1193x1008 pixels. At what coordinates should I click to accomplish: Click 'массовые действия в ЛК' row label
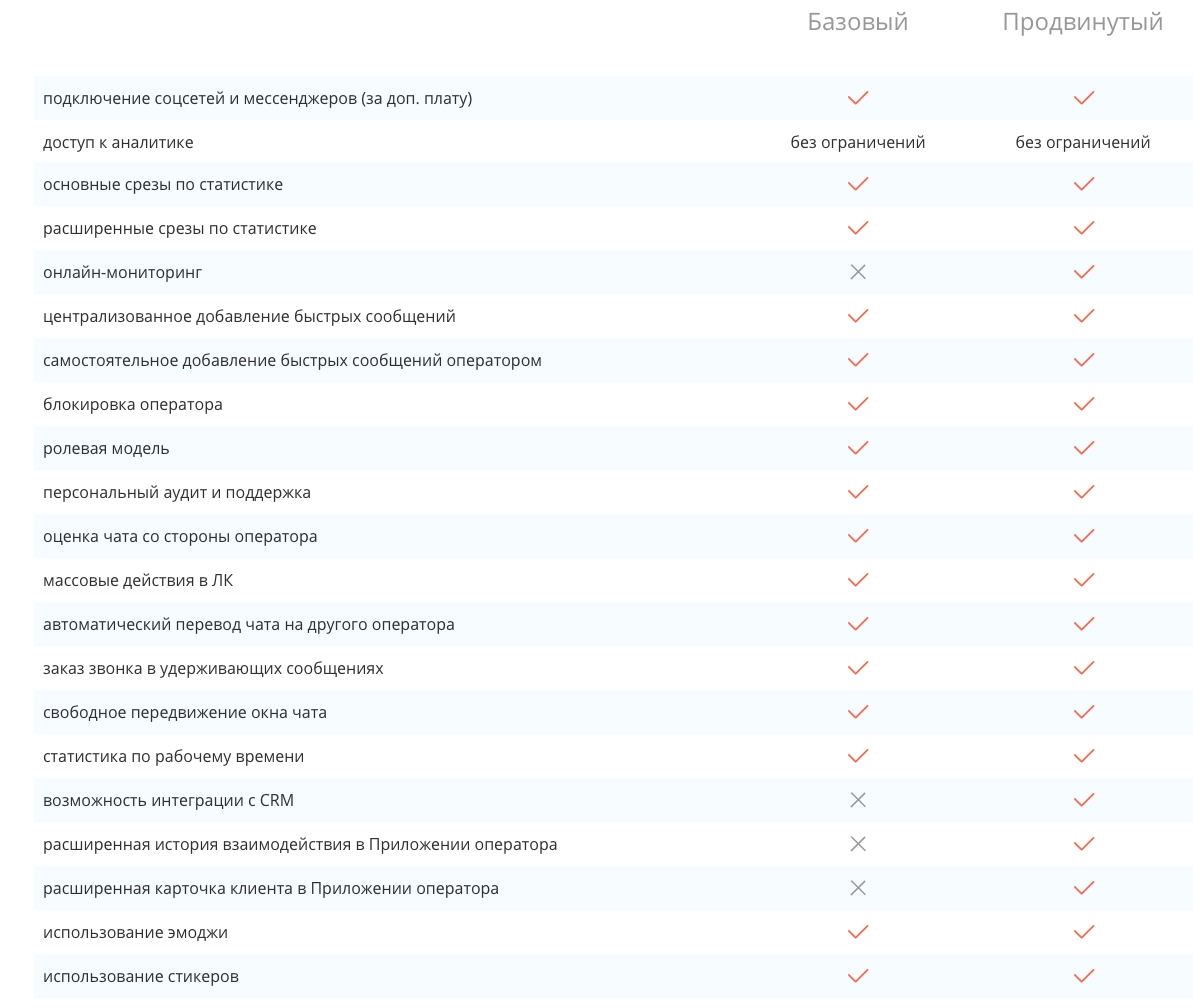138,580
